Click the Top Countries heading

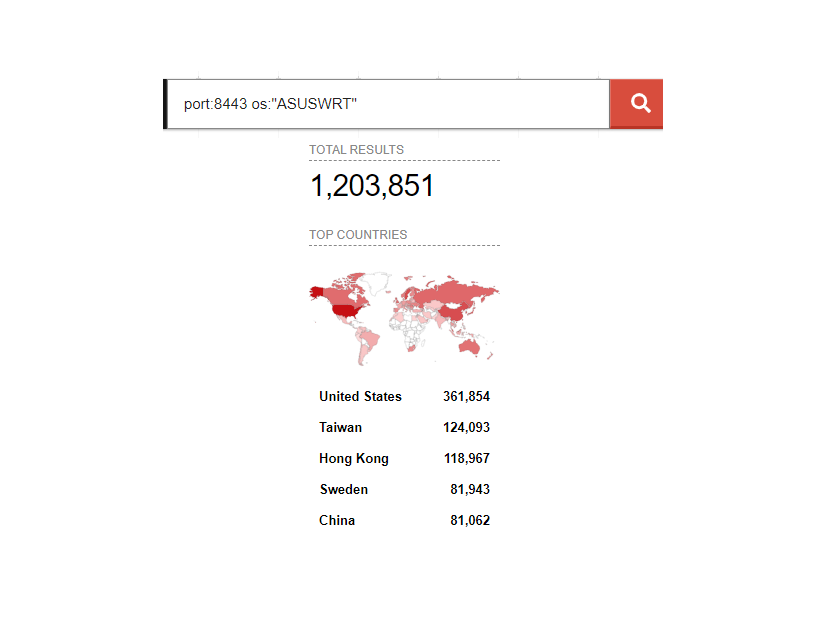(x=358, y=235)
